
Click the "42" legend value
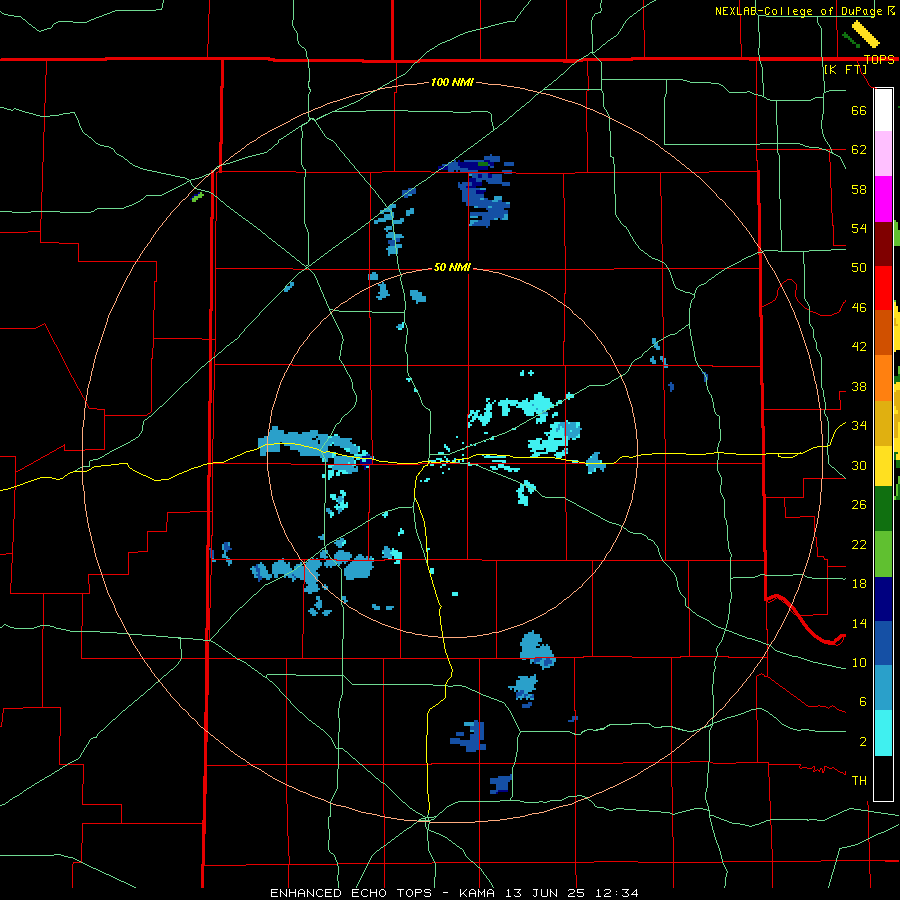859,346
